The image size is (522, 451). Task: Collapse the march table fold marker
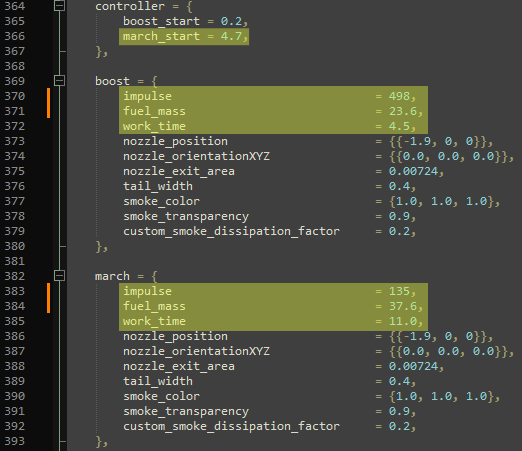pos(59,276)
